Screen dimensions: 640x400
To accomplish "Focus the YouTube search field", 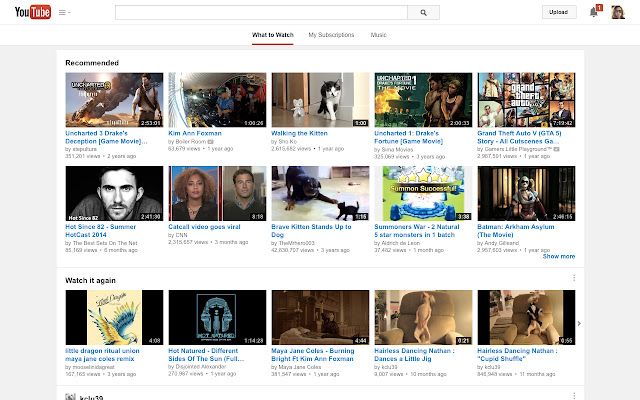I will click(261, 13).
